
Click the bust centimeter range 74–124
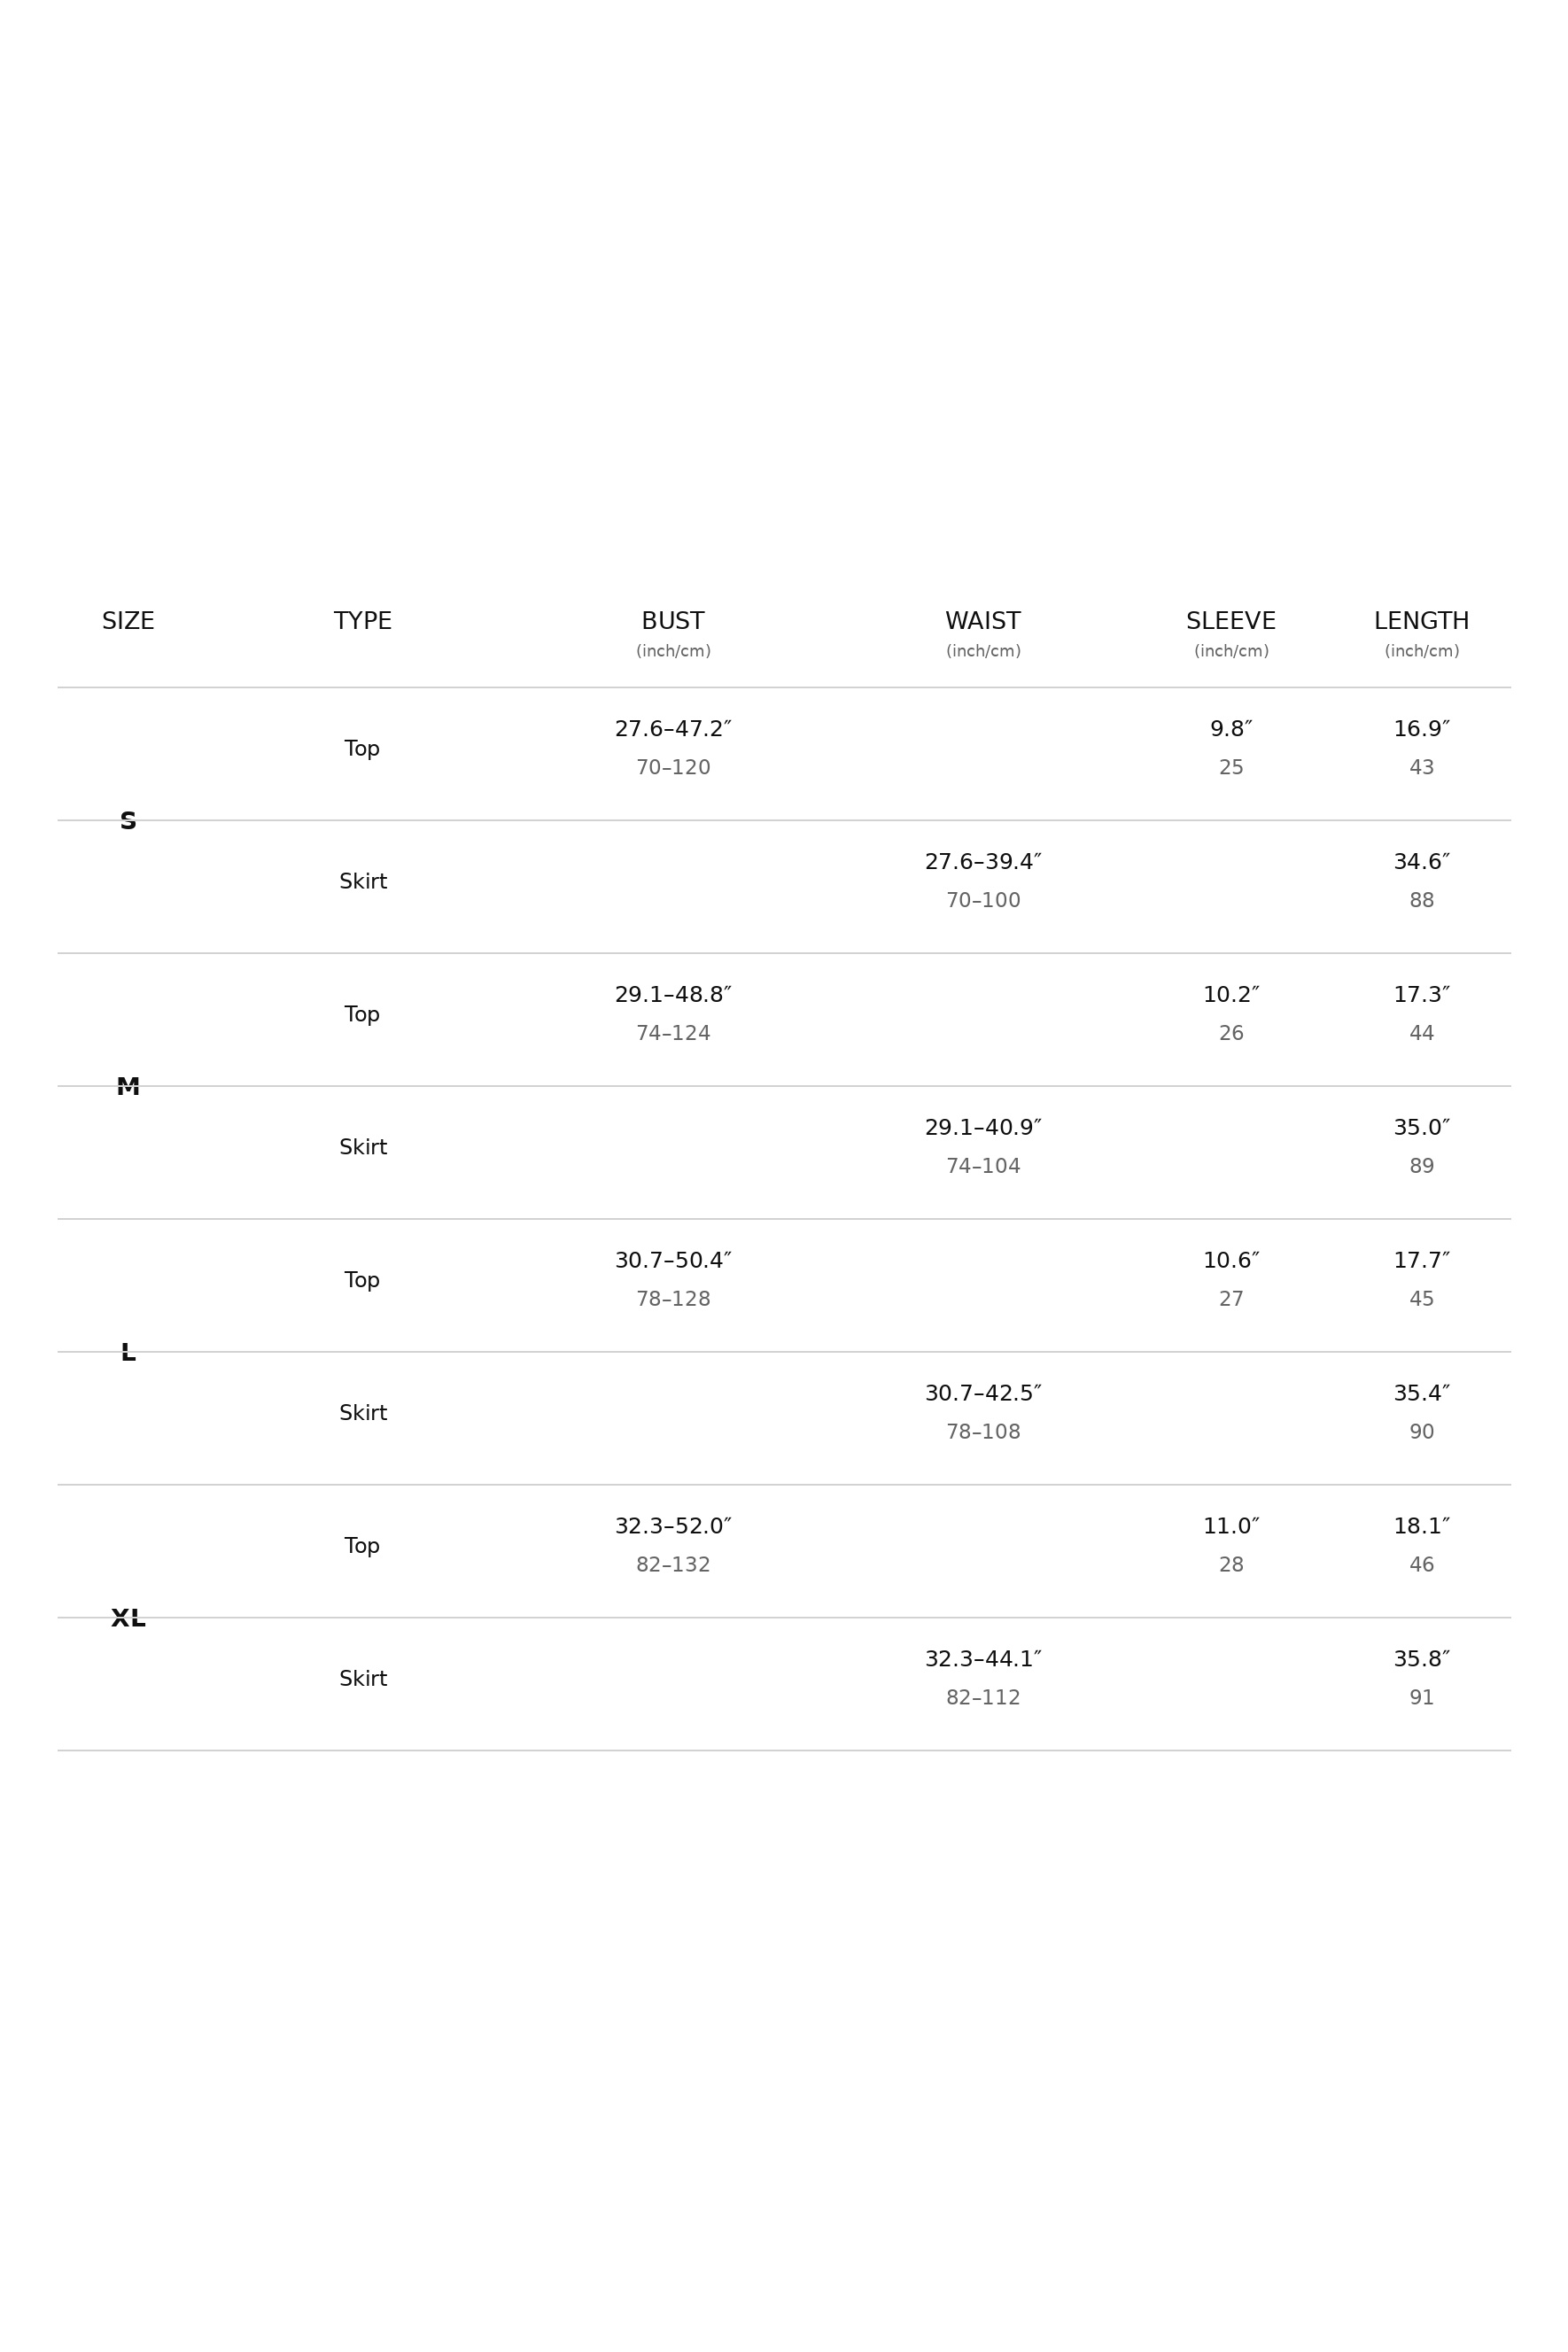point(673,1034)
